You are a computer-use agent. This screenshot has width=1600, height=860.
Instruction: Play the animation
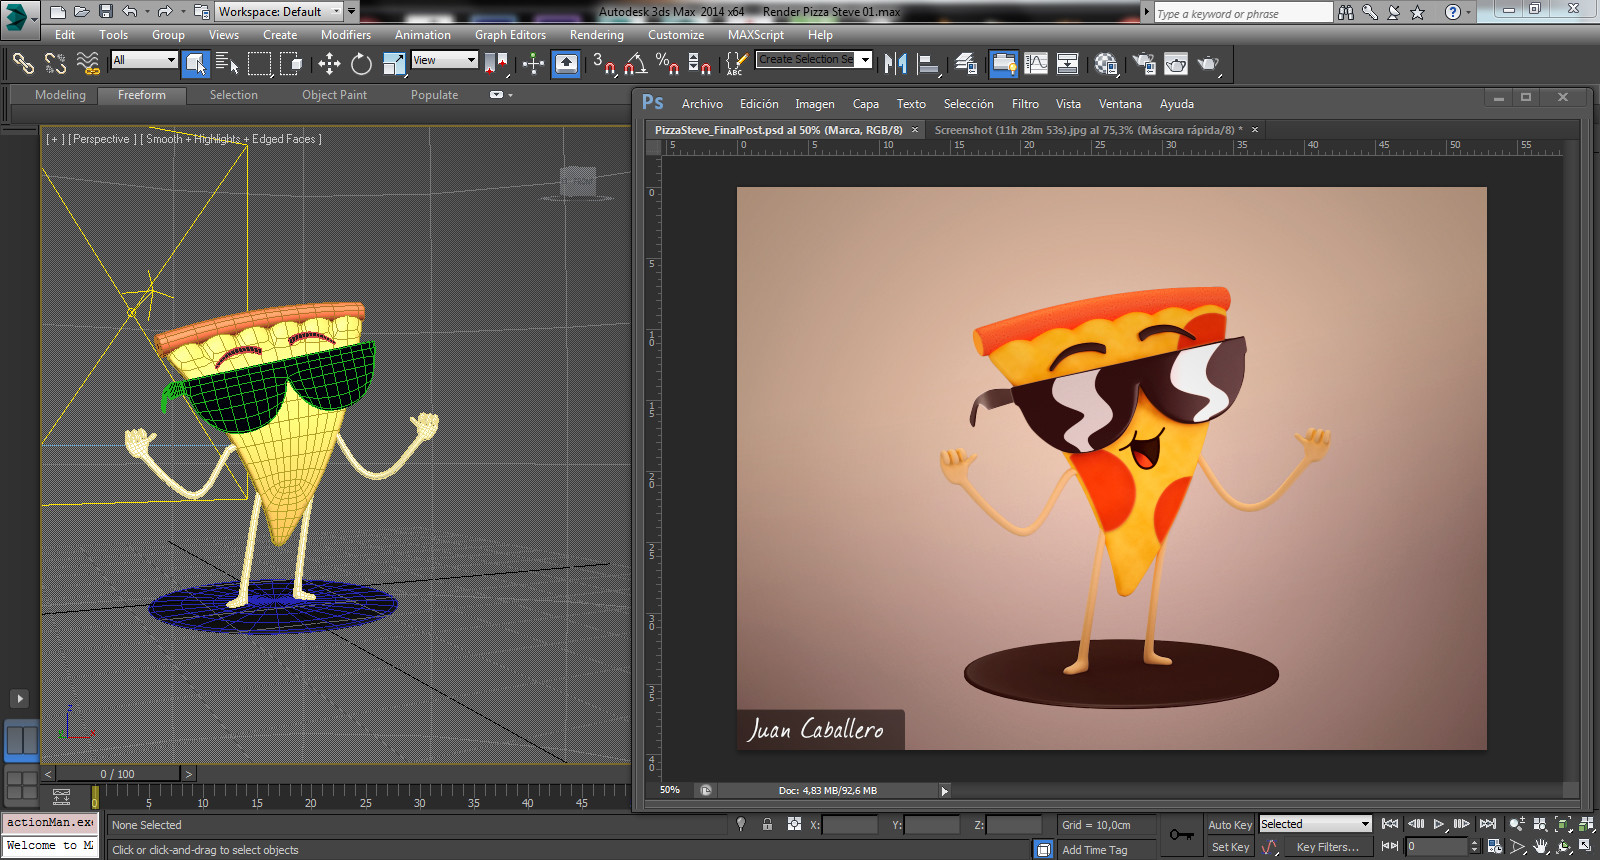[1439, 824]
